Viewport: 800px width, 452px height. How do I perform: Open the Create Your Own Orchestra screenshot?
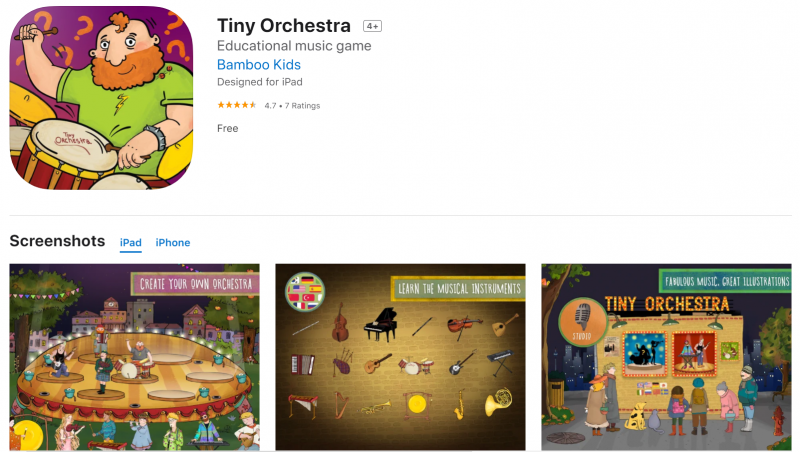[135, 357]
